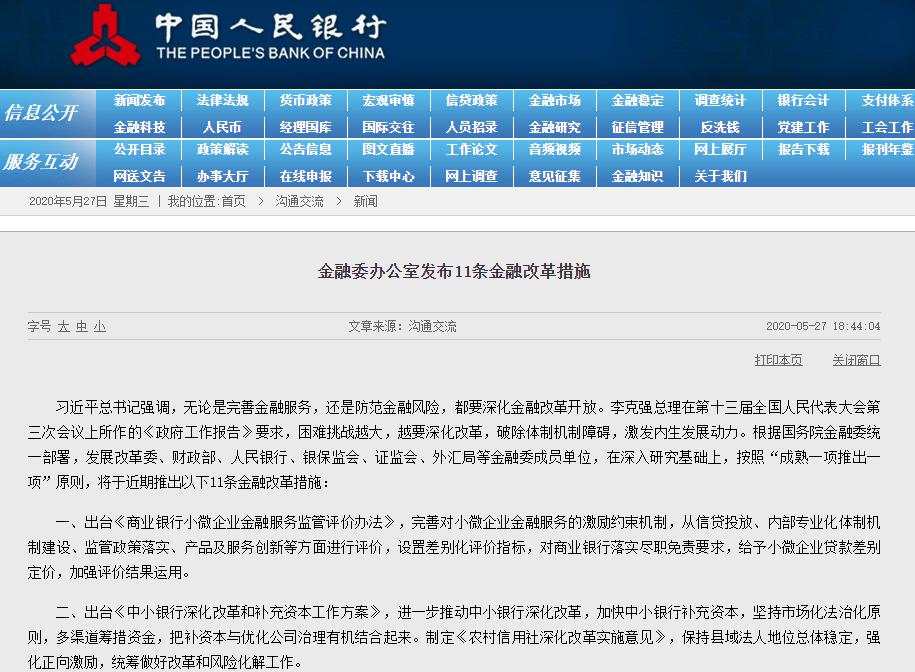Open the 公开目录 menu item

139,149
